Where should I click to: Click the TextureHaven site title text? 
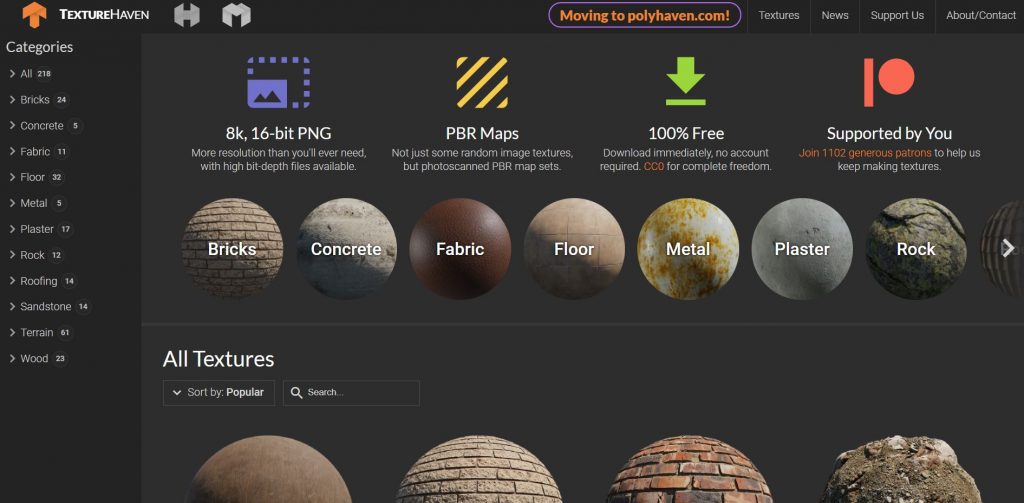(104, 14)
